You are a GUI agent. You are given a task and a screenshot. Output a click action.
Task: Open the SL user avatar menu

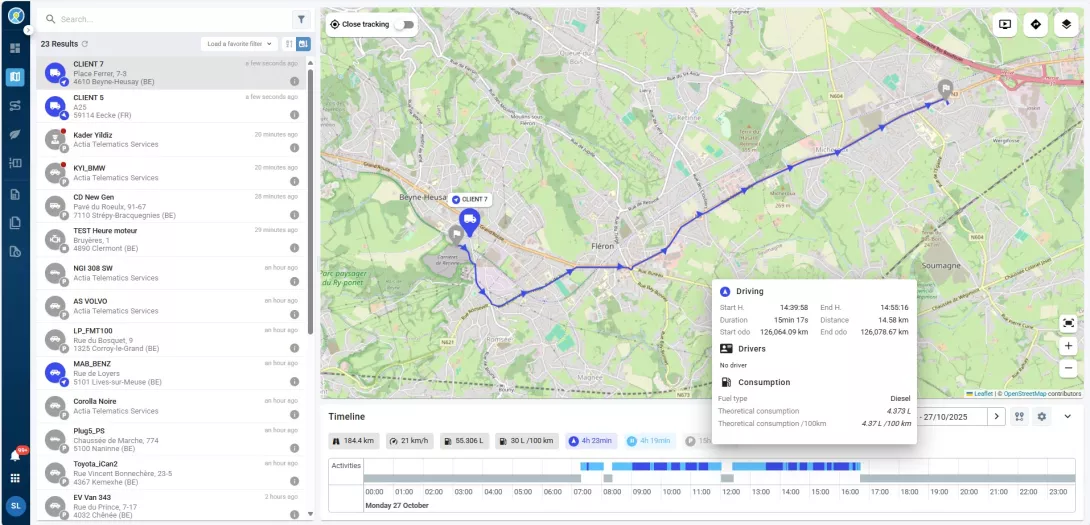tap(15, 506)
